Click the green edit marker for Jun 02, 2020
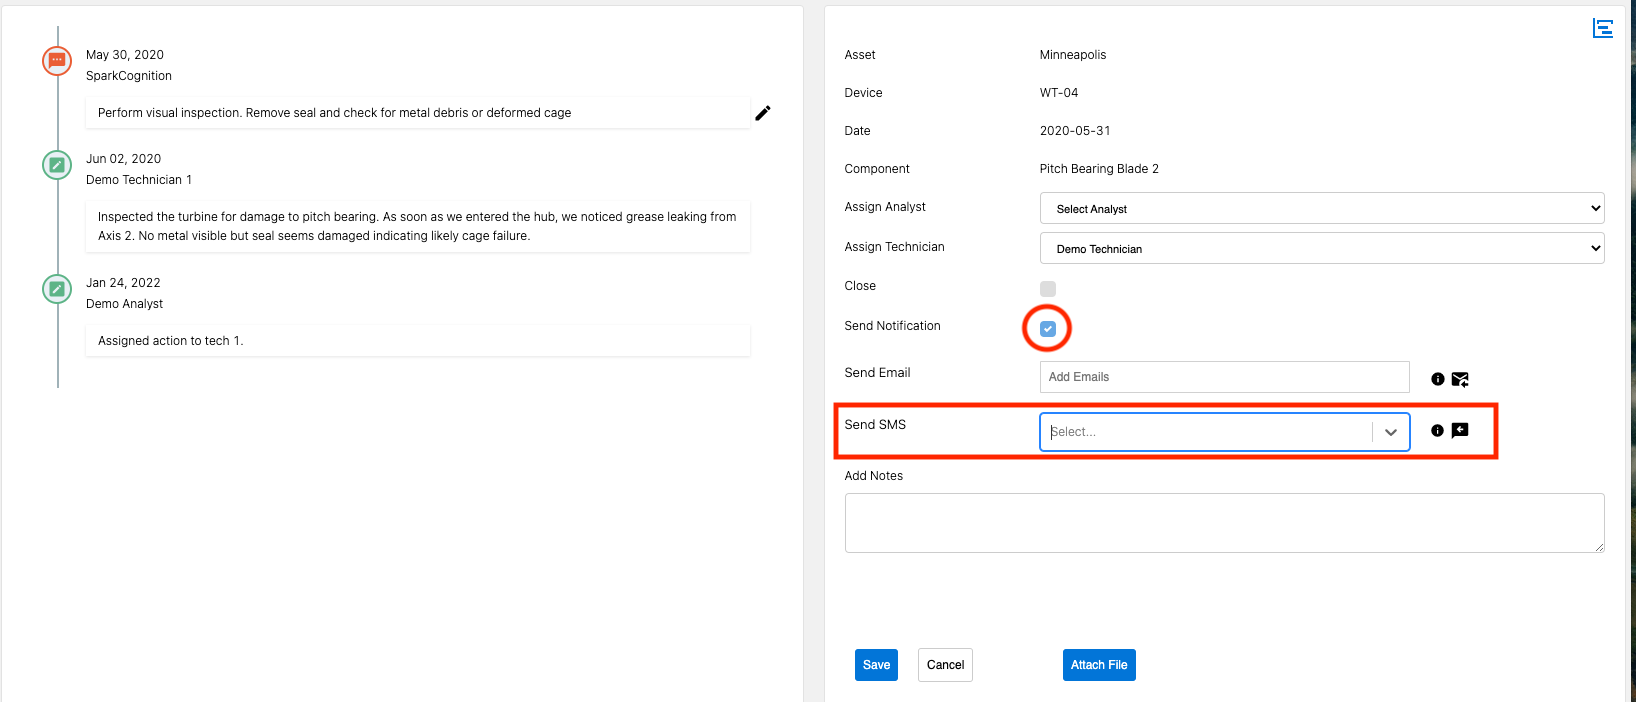This screenshot has width=1636, height=702. pyautogui.click(x=57, y=165)
